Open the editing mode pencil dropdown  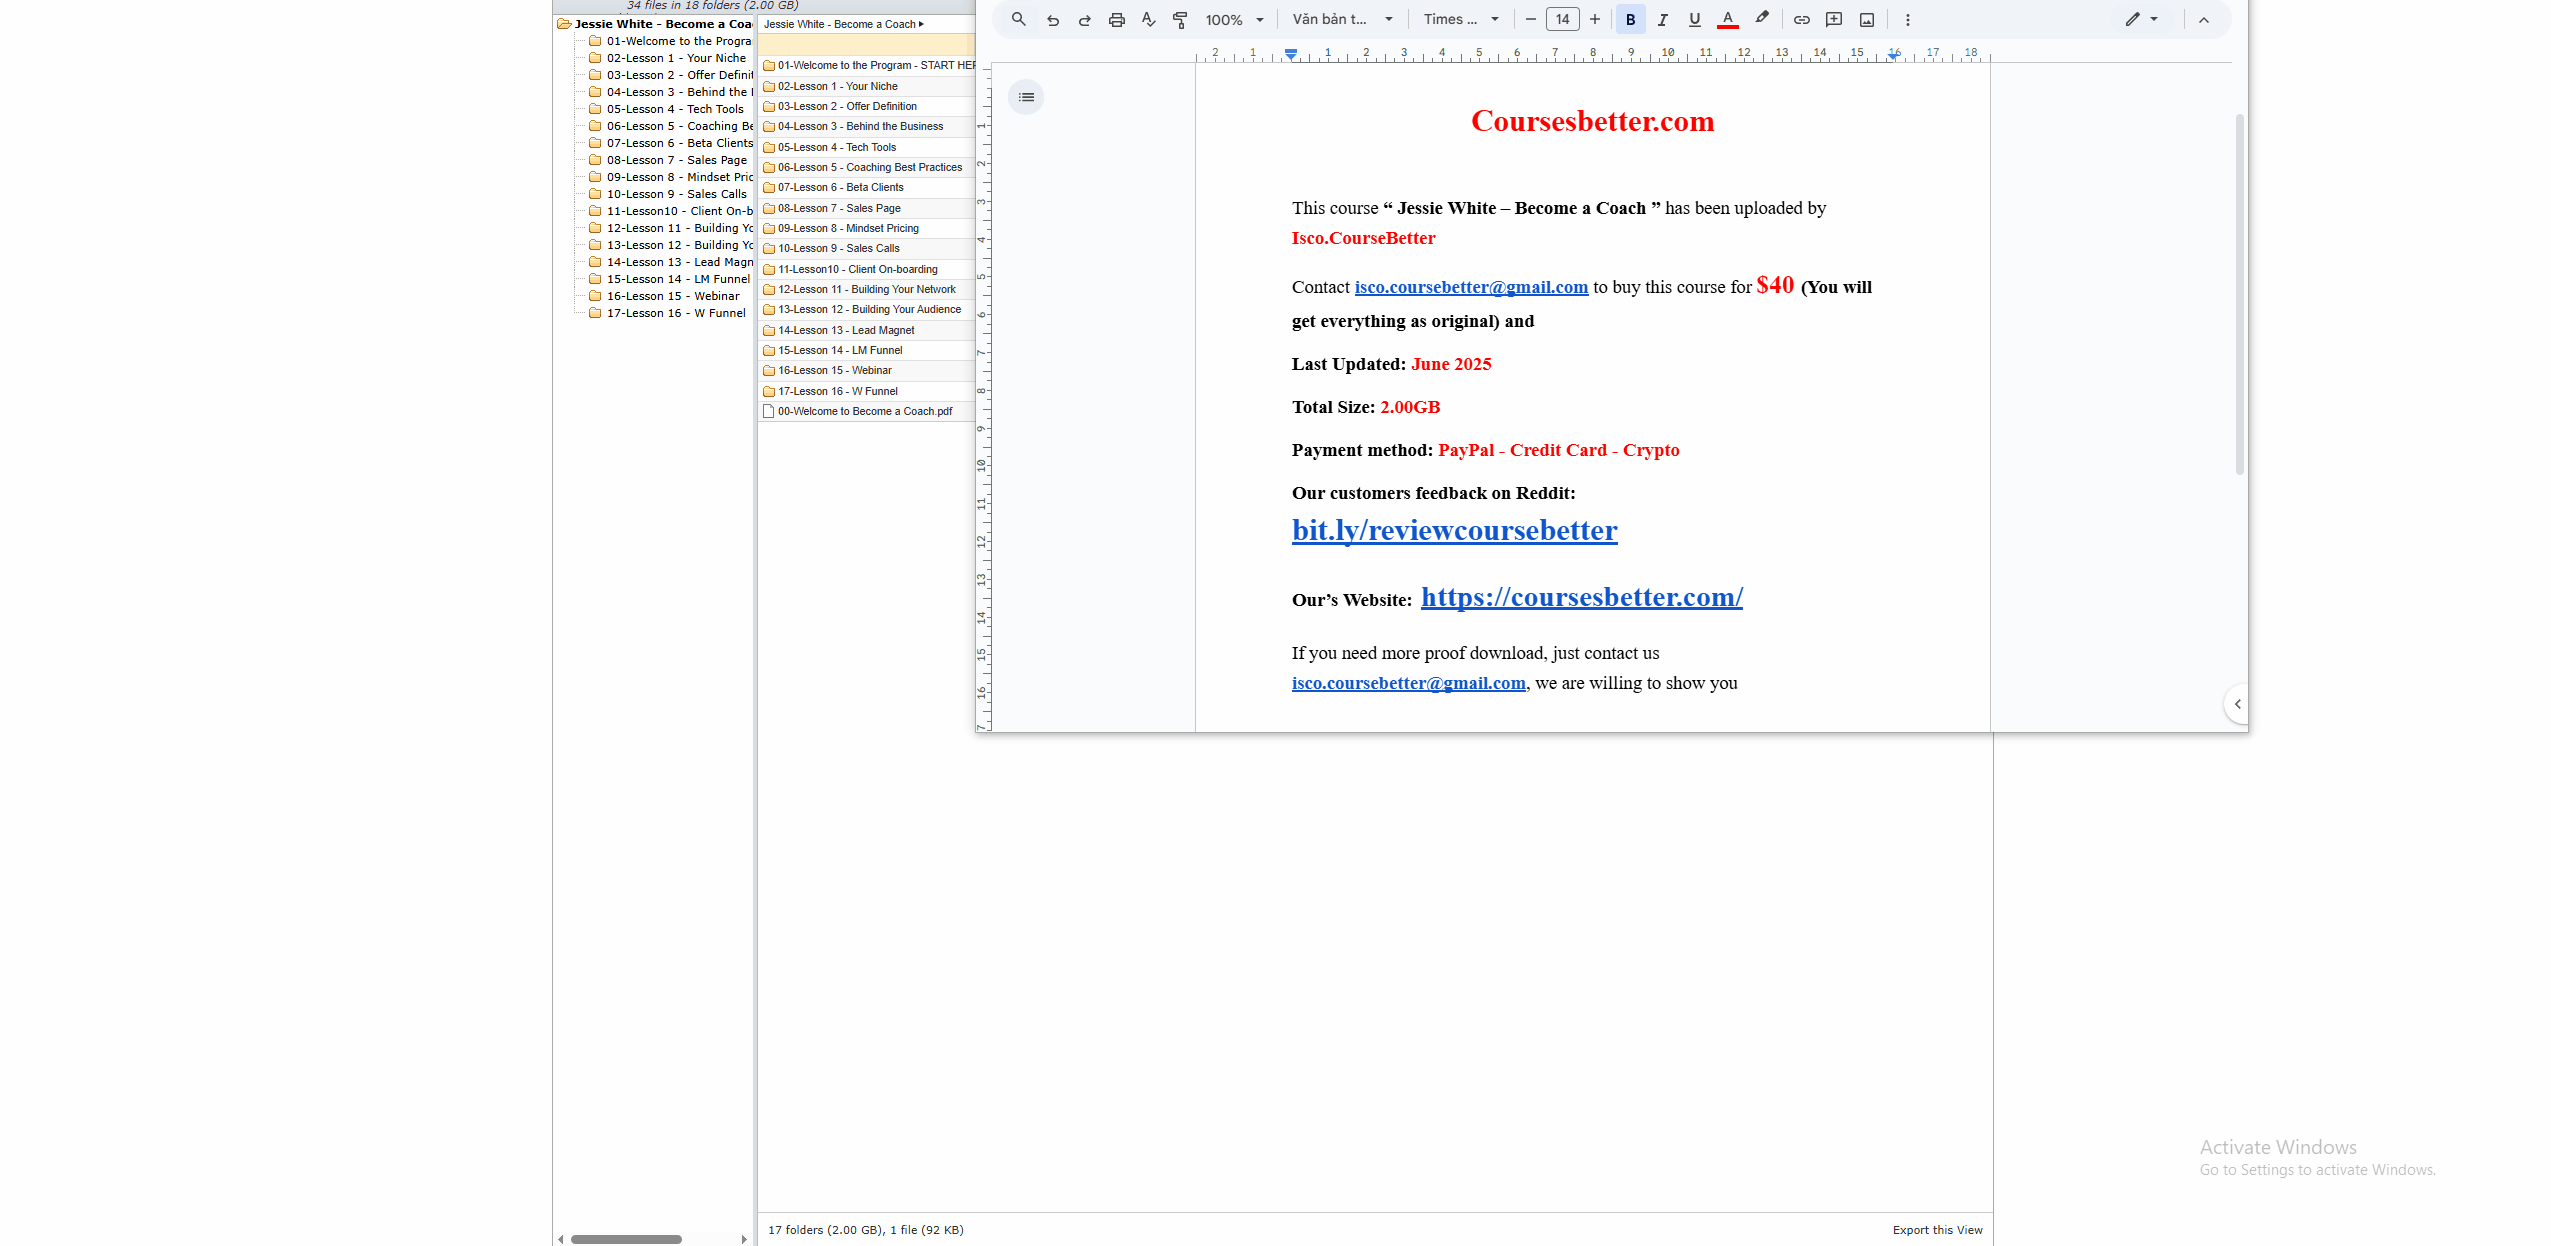click(x=2141, y=20)
